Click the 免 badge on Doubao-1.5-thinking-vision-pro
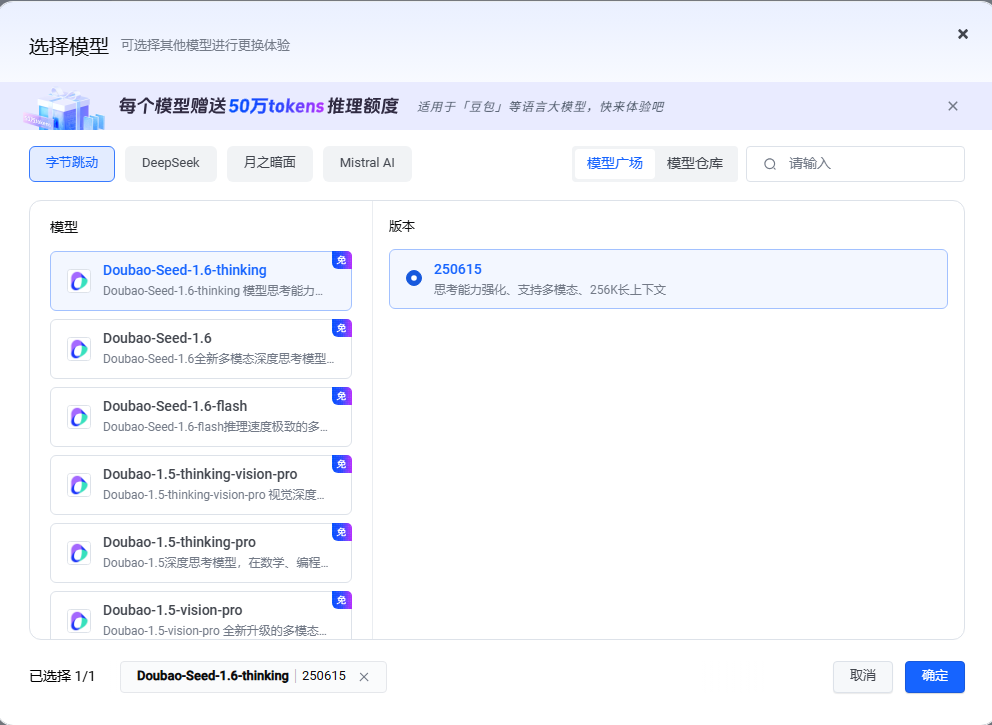 pos(342,464)
